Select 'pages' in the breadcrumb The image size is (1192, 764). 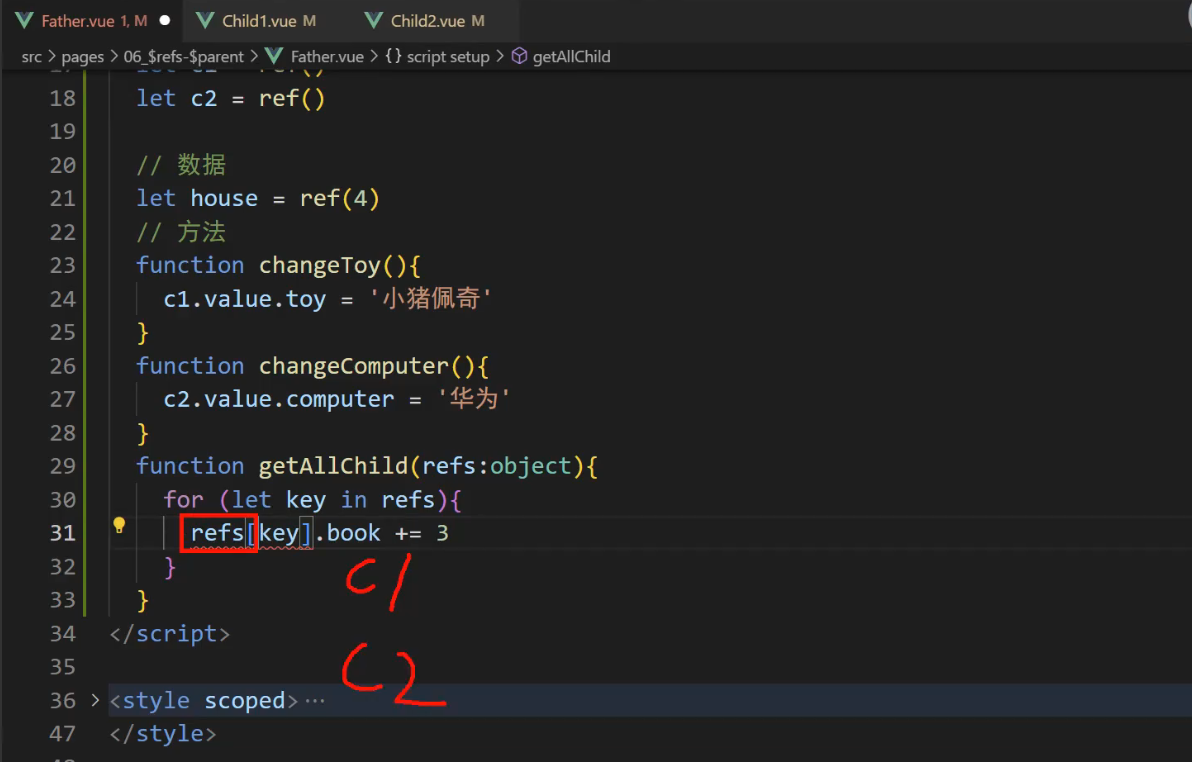click(x=82, y=57)
